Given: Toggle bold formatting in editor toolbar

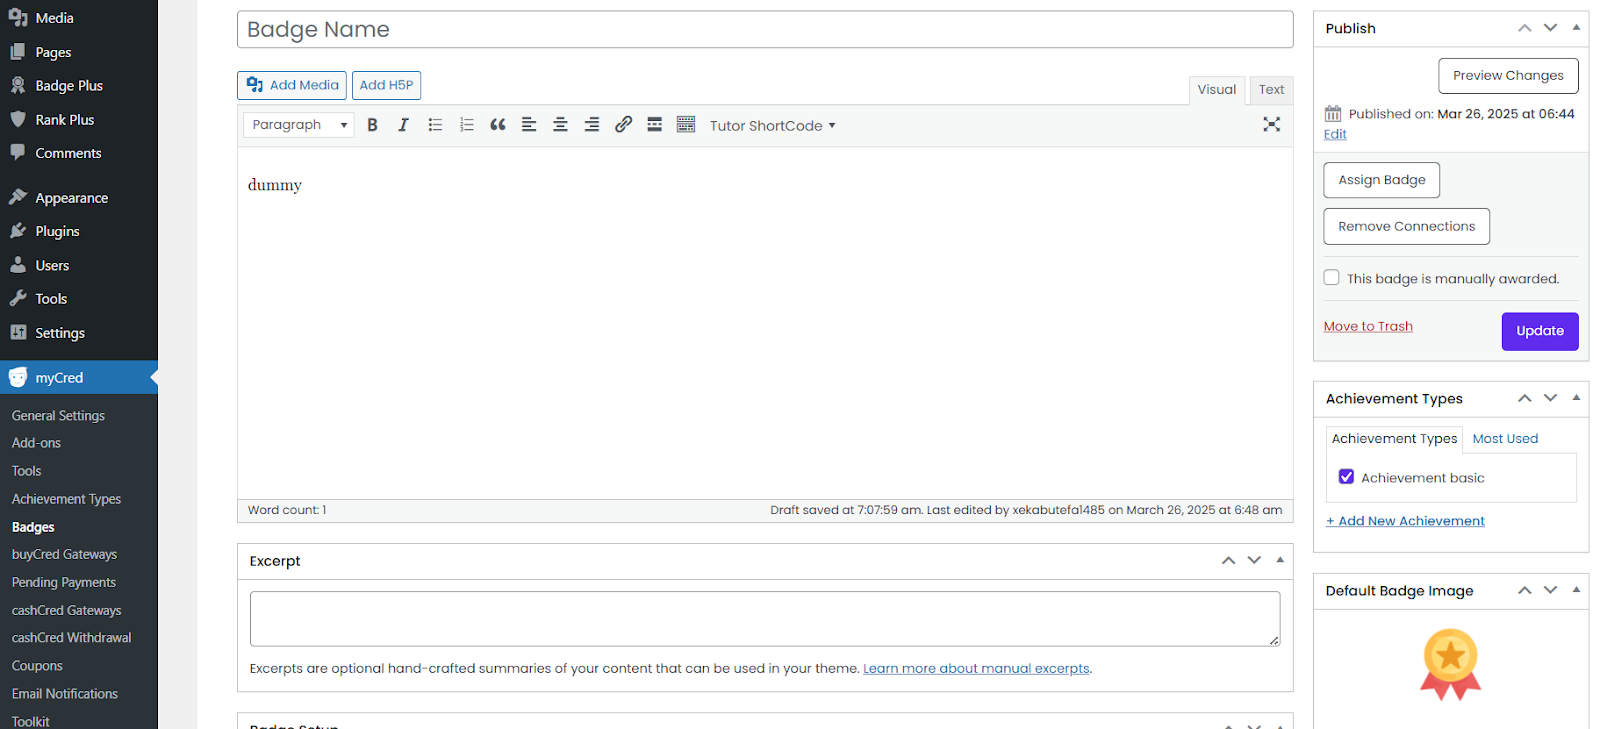Looking at the screenshot, I should (x=372, y=125).
